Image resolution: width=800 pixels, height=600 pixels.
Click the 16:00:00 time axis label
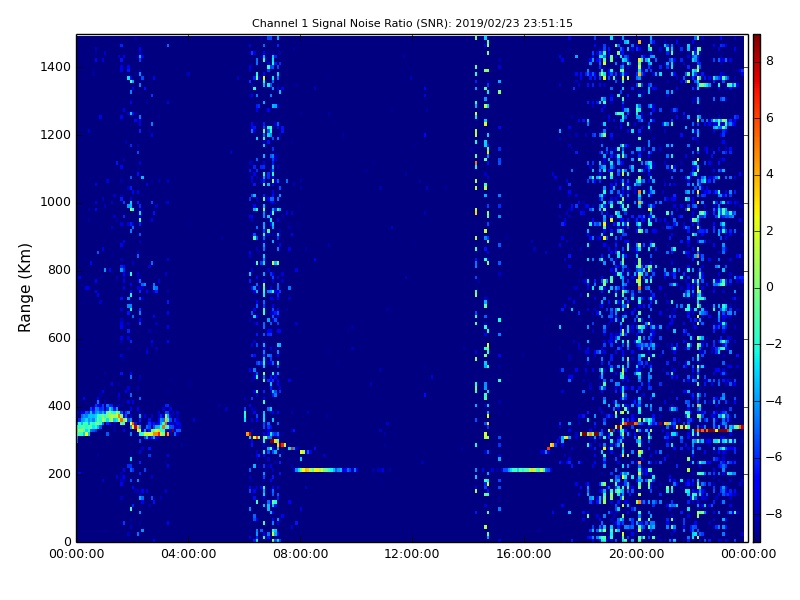[x=524, y=554]
